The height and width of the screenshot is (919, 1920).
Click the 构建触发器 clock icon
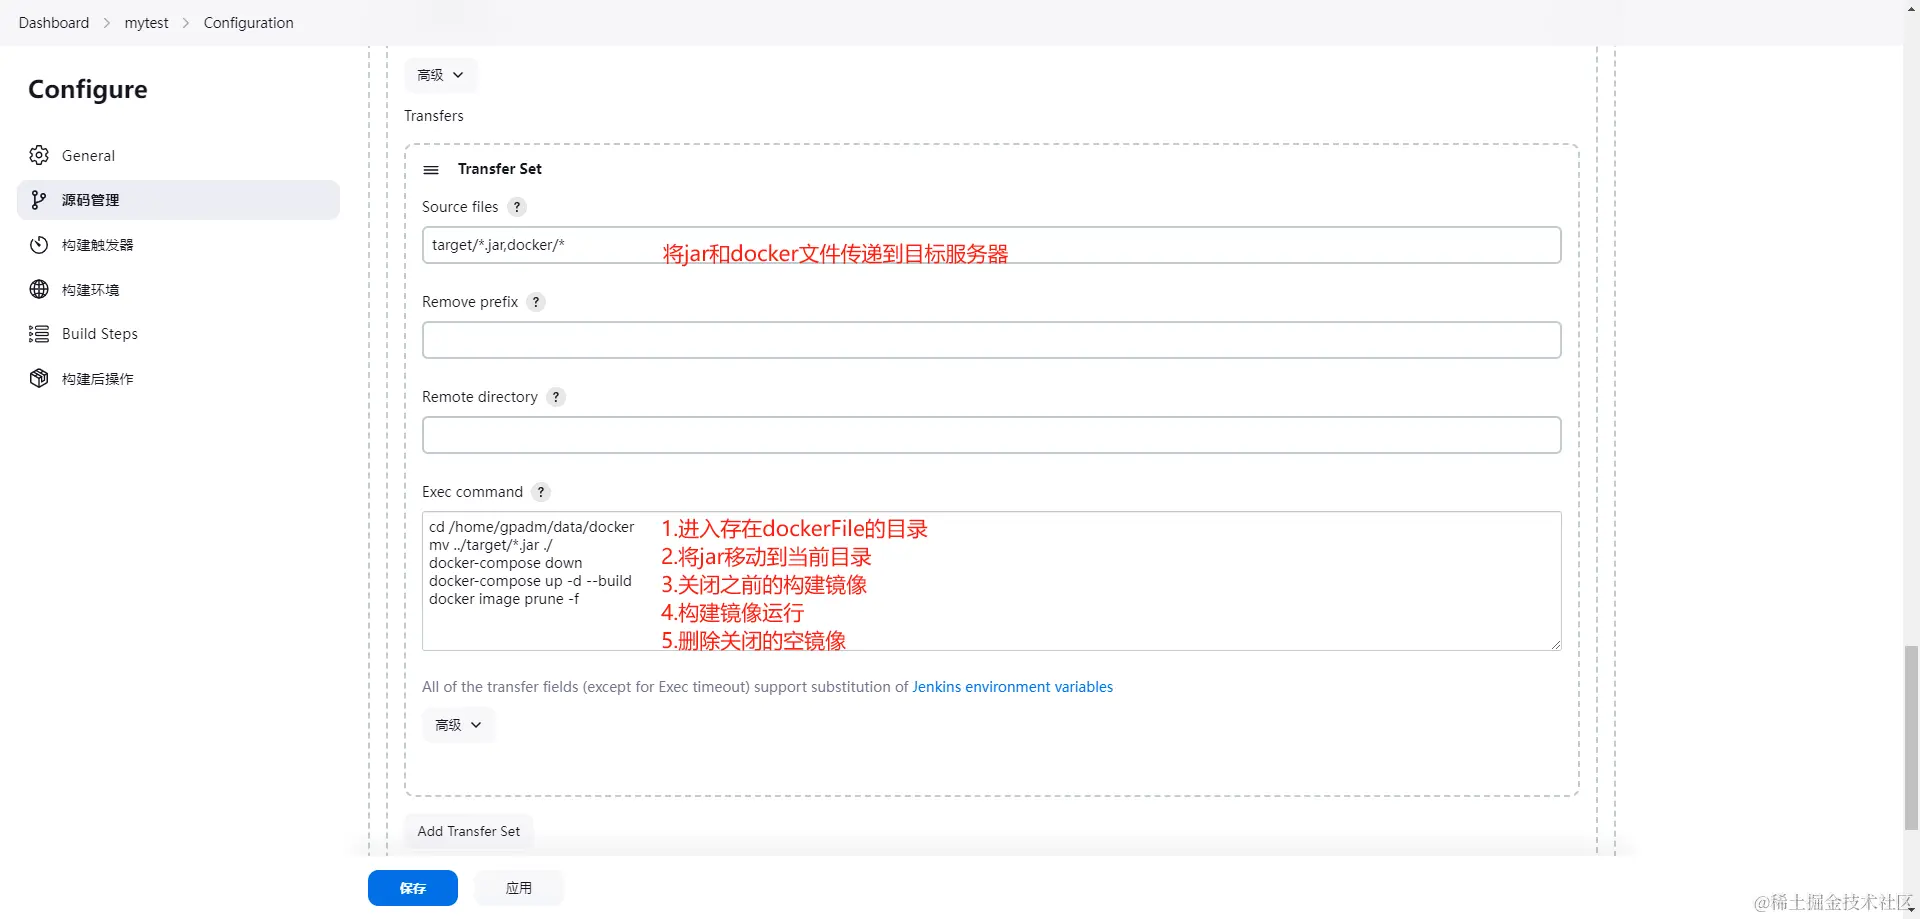(x=39, y=245)
